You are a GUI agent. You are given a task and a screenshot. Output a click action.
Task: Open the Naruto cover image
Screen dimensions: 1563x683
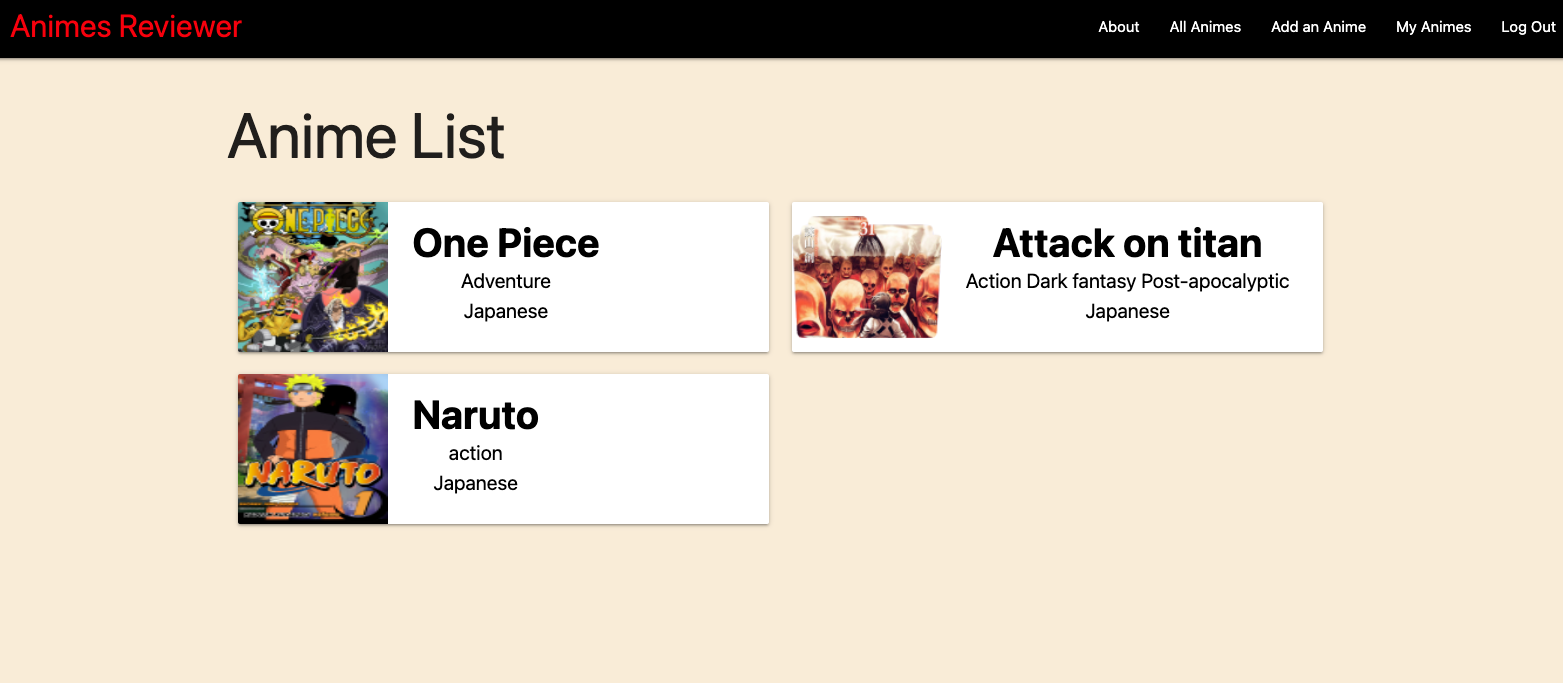tap(312, 448)
